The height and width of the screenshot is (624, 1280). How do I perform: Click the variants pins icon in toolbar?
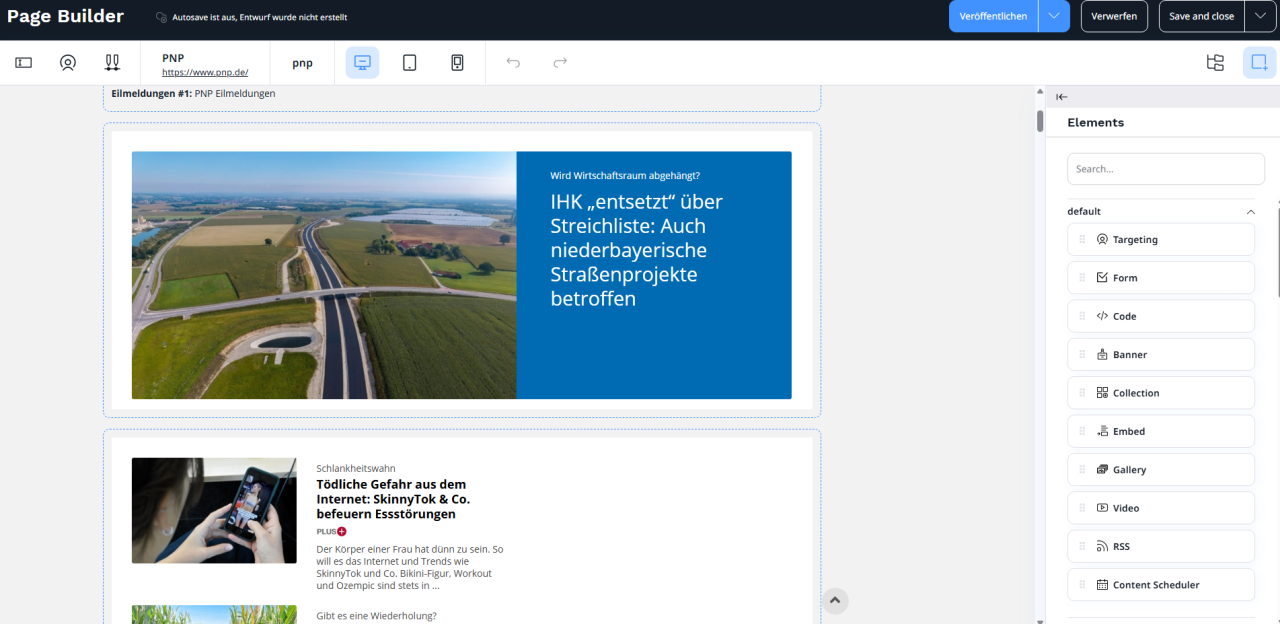112,62
